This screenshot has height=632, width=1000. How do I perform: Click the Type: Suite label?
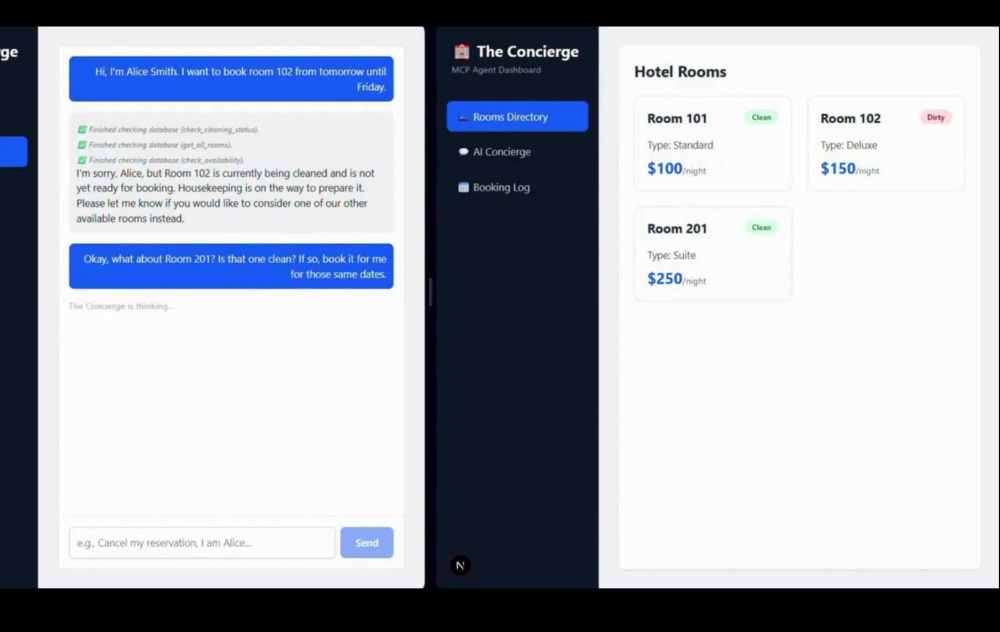coord(672,255)
